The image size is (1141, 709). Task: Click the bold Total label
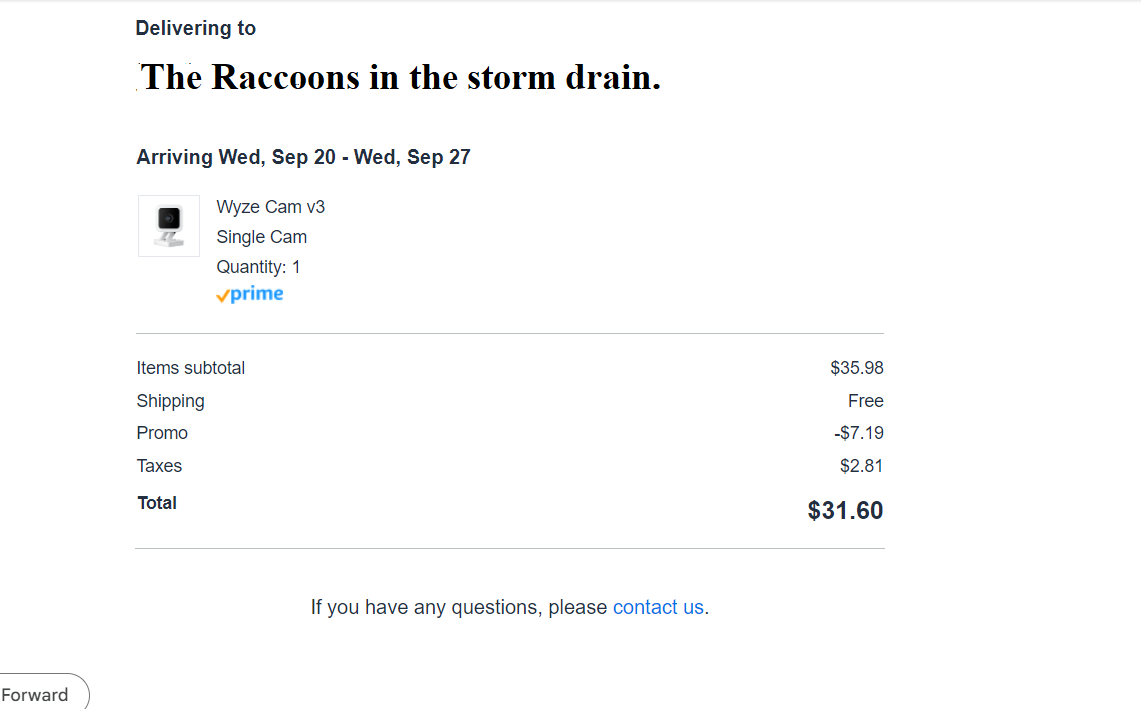pos(157,503)
